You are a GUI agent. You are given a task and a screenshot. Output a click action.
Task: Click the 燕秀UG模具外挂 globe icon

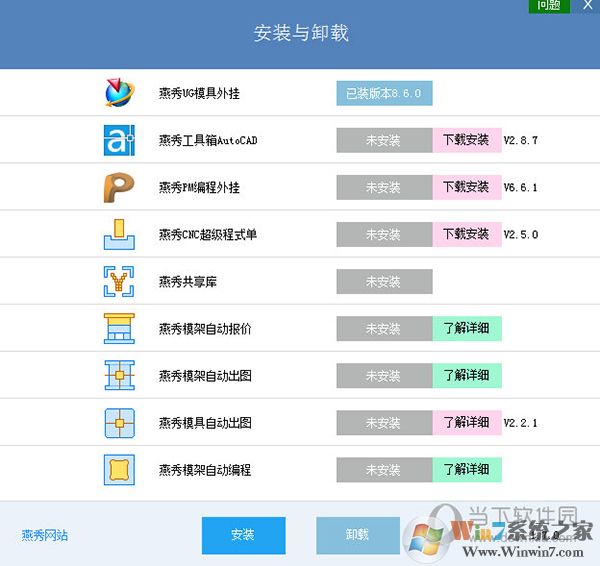tap(119, 93)
